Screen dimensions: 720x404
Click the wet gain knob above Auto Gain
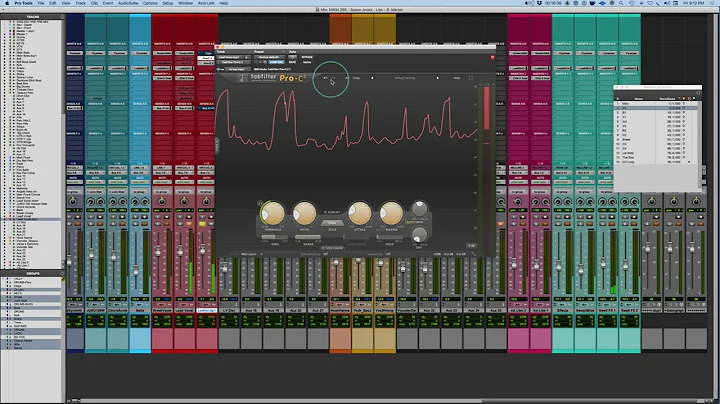tap(419, 209)
